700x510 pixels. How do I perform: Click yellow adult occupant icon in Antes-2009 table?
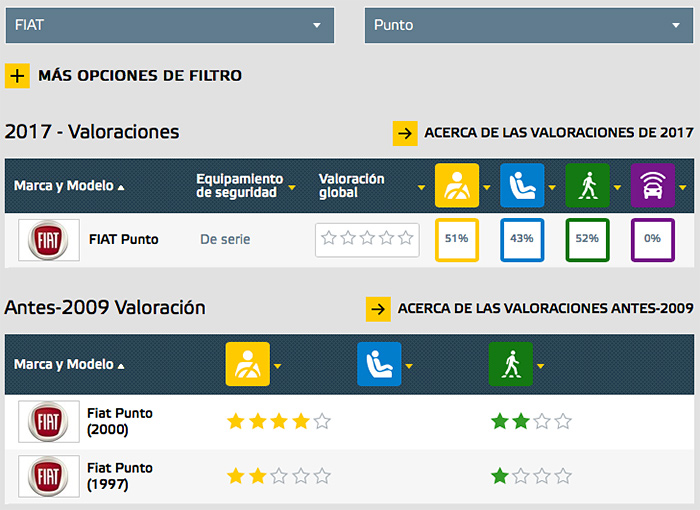[248, 364]
